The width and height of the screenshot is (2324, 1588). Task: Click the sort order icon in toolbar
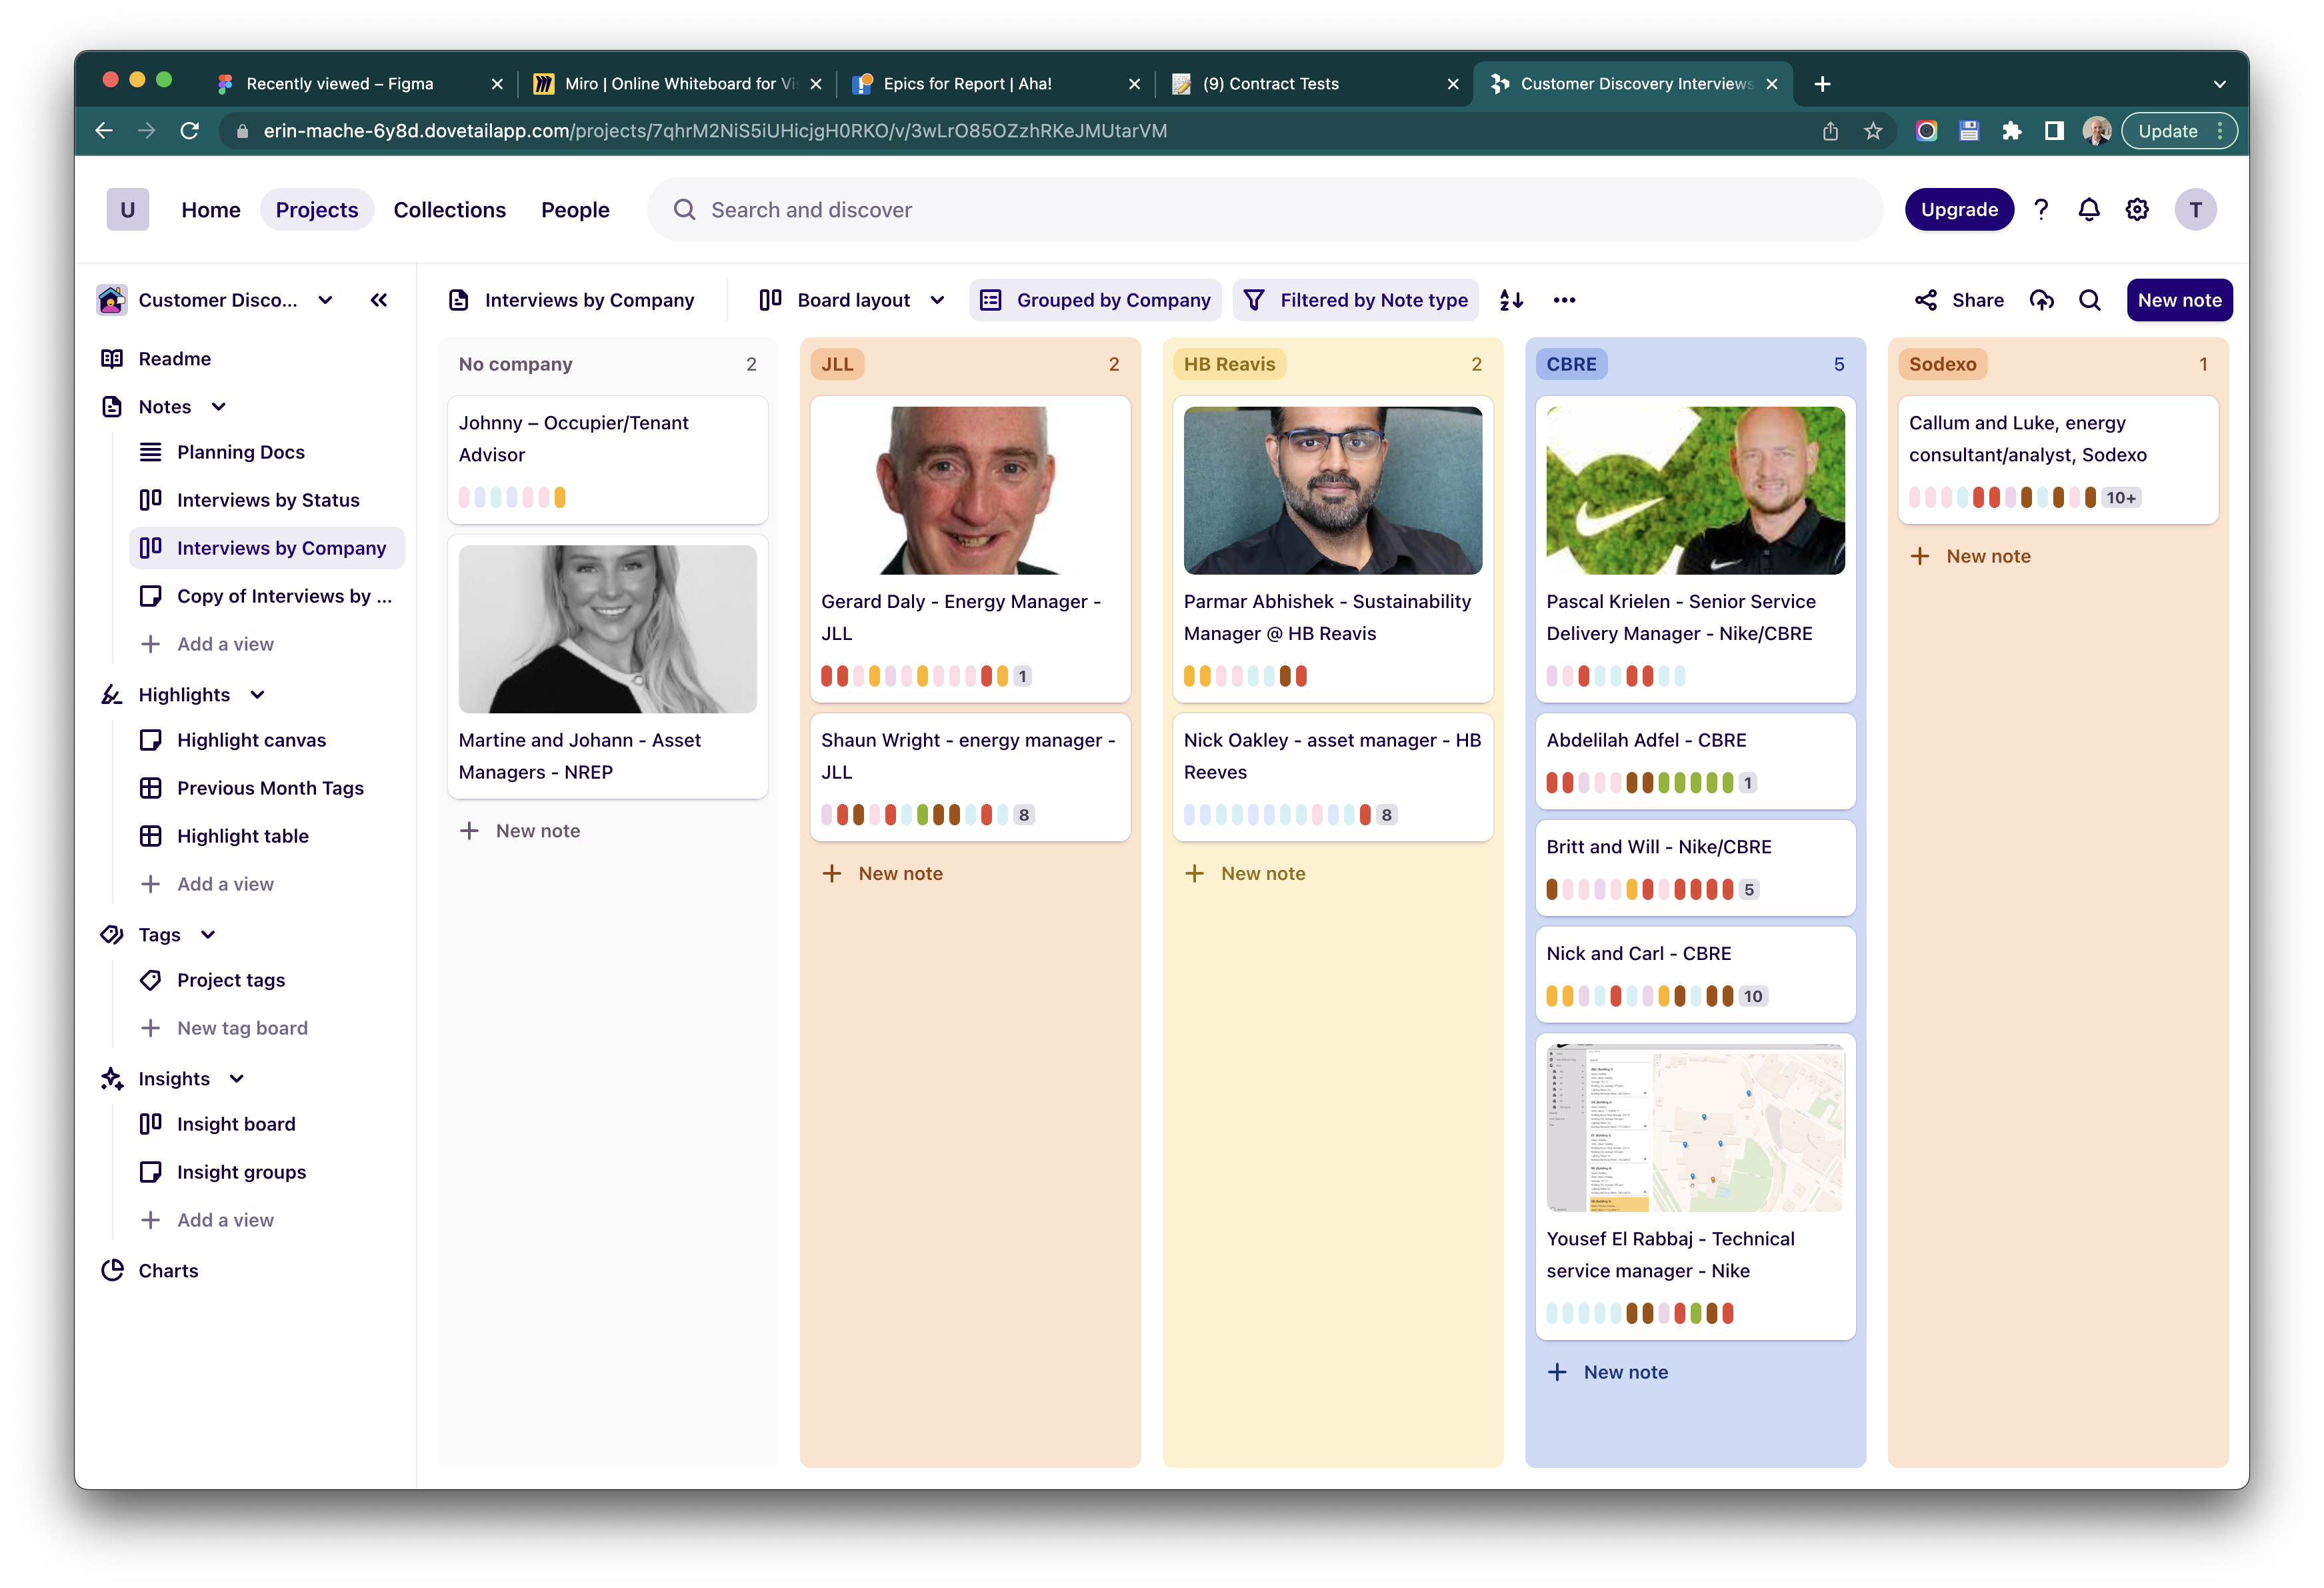coord(1511,300)
